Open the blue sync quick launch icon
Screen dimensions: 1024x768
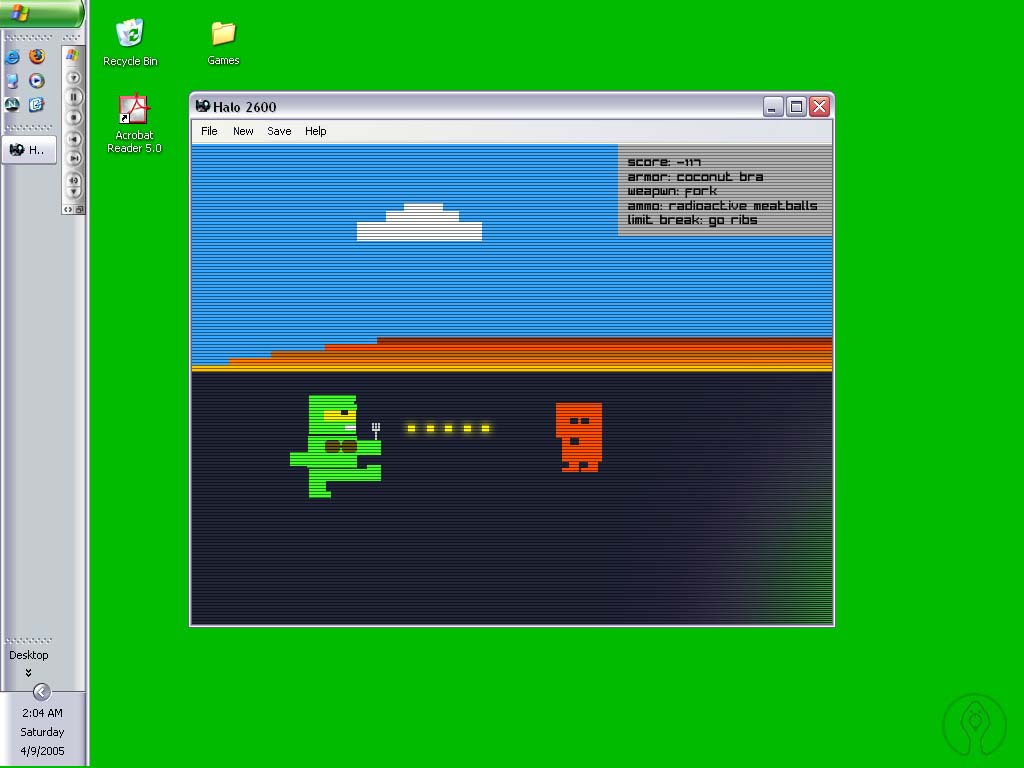click(x=37, y=104)
